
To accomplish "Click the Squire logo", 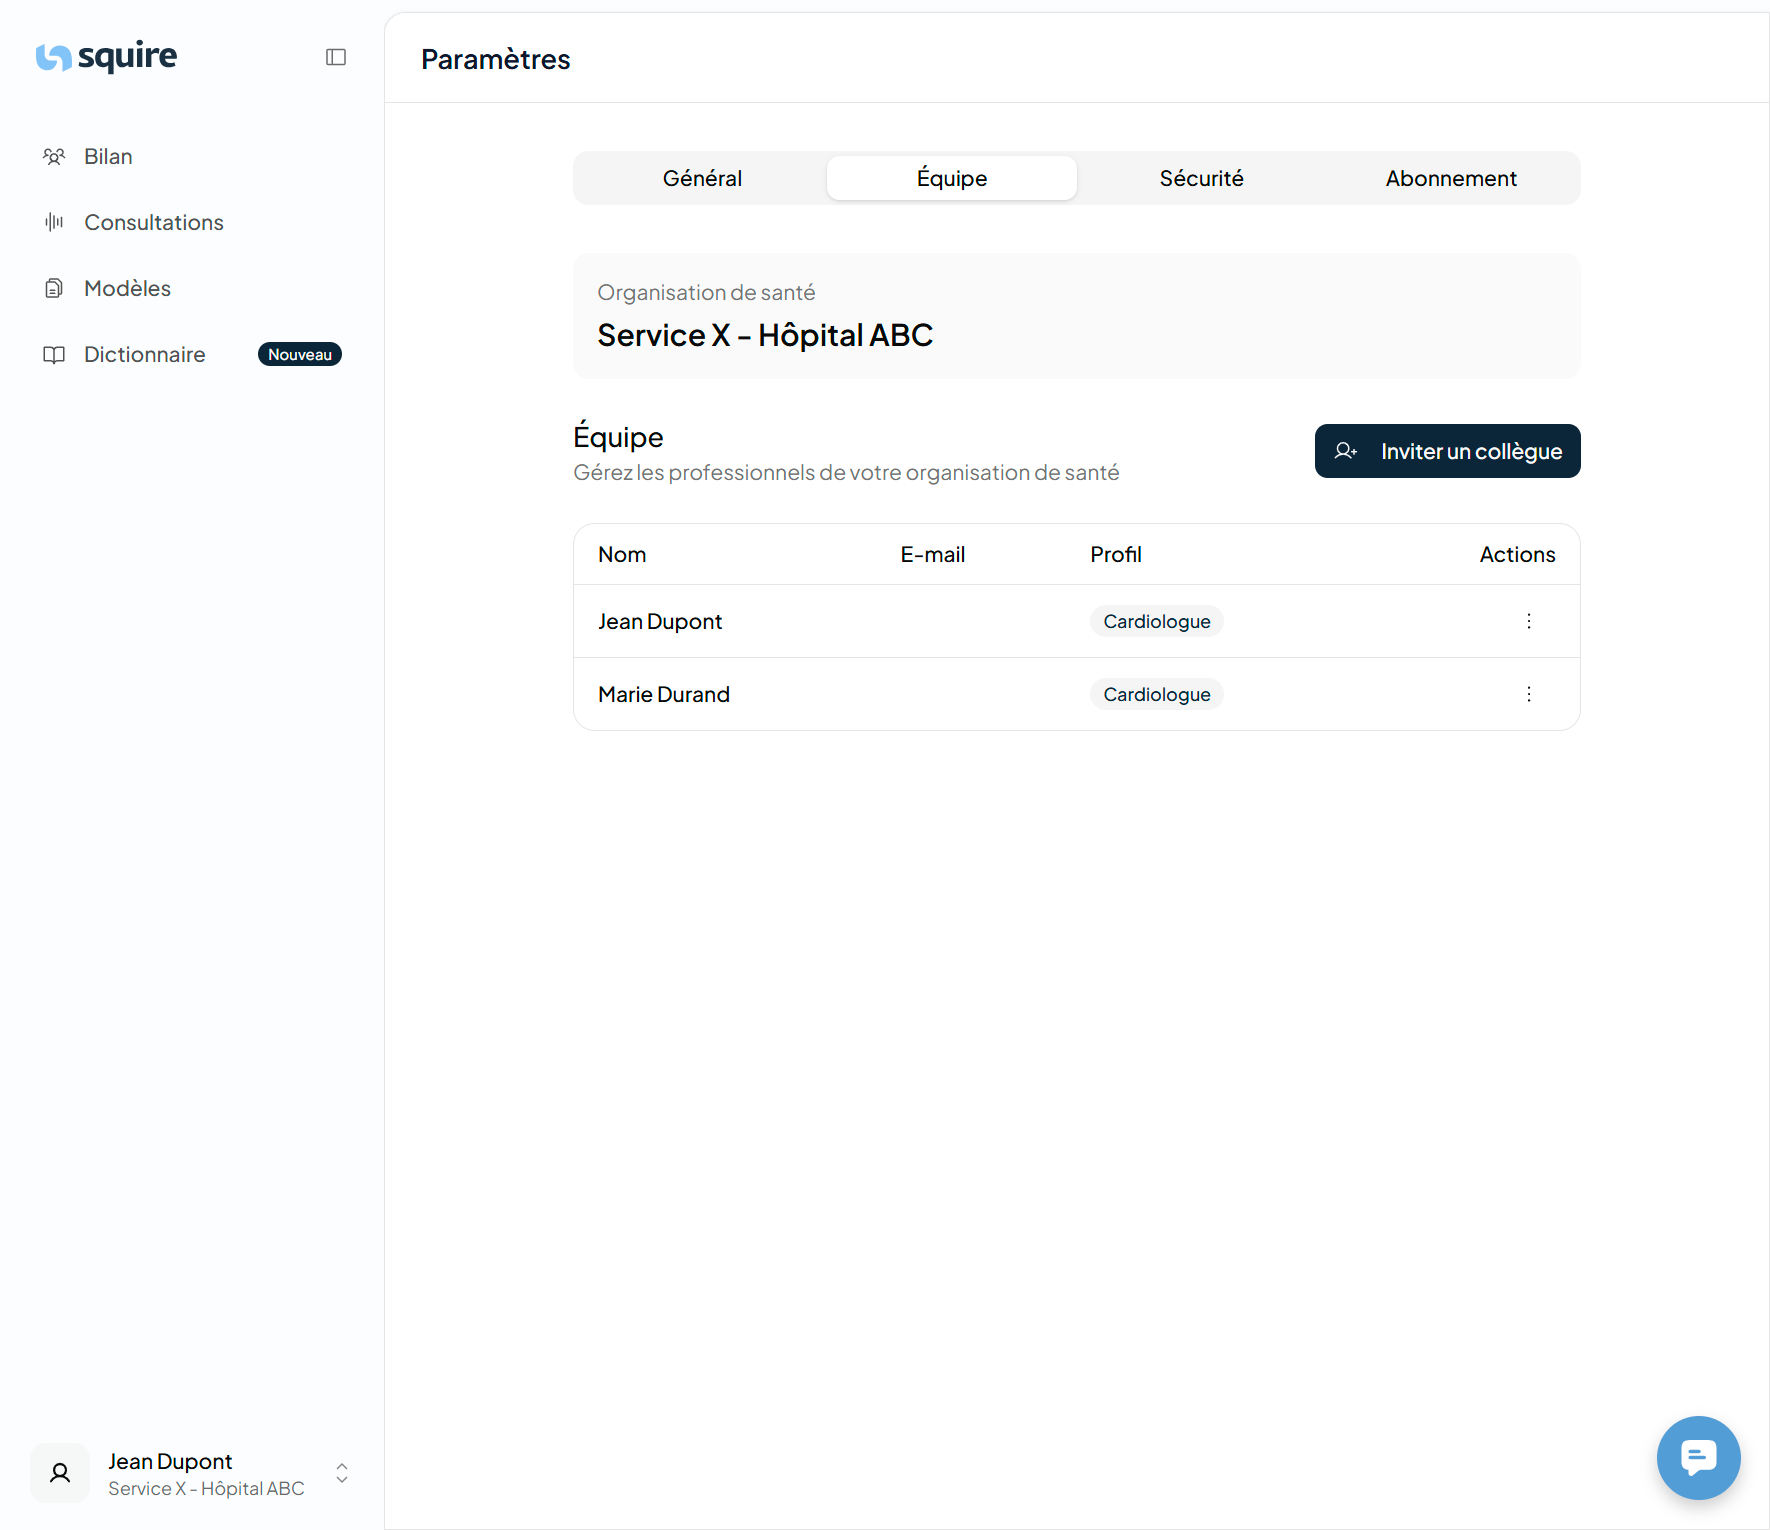I will (x=106, y=57).
